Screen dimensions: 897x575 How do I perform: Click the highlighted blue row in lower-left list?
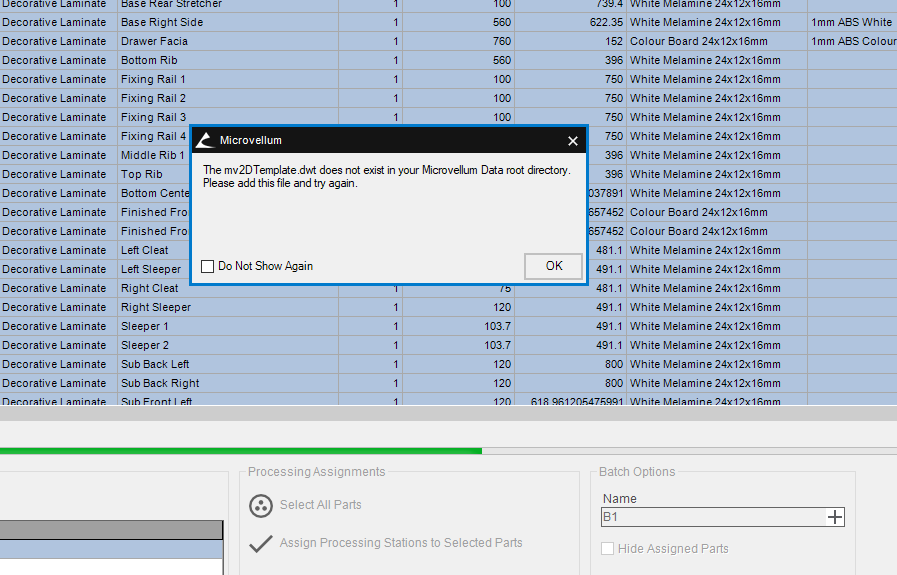coord(111,549)
